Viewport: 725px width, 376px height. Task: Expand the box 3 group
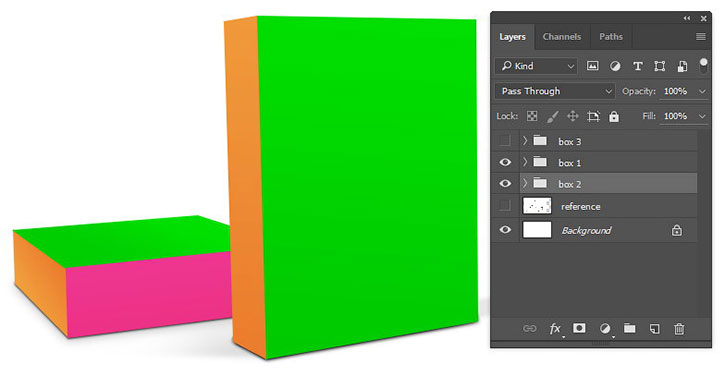coord(525,140)
